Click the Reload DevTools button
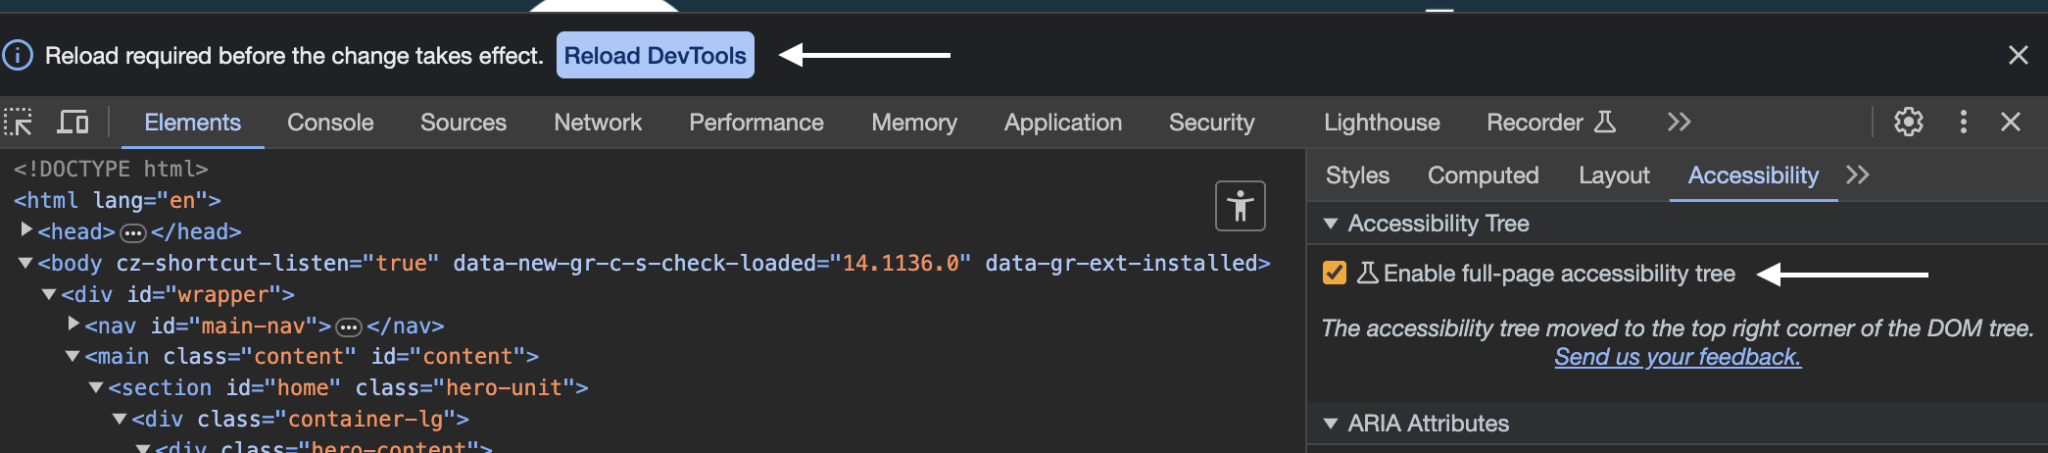This screenshot has height=453, width=2048. pos(655,55)
